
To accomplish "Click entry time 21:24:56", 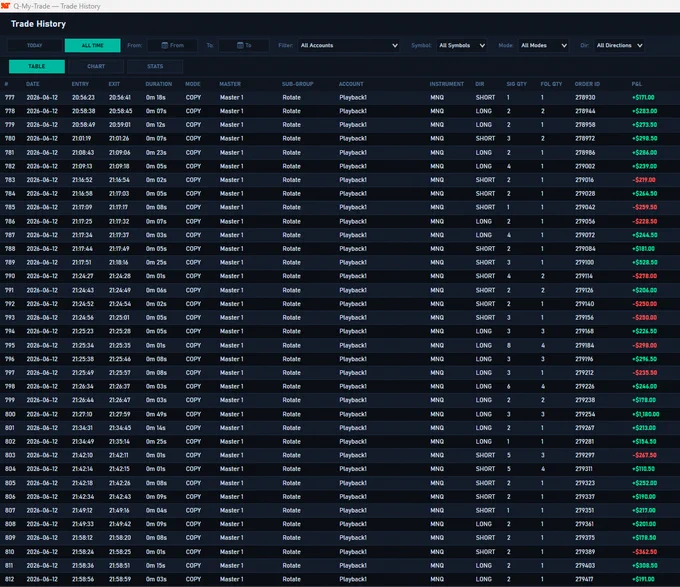I will point(83,318).
